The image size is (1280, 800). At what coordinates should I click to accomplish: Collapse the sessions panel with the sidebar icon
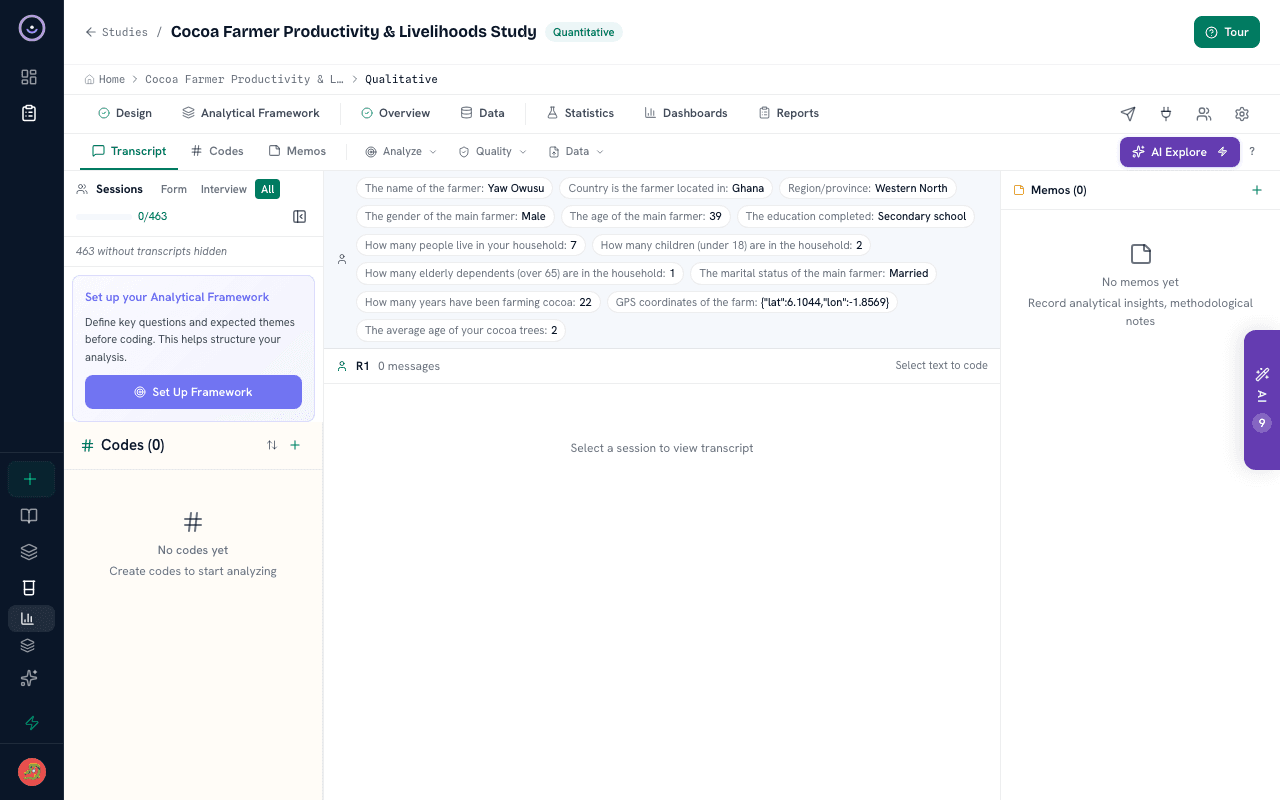299,217
